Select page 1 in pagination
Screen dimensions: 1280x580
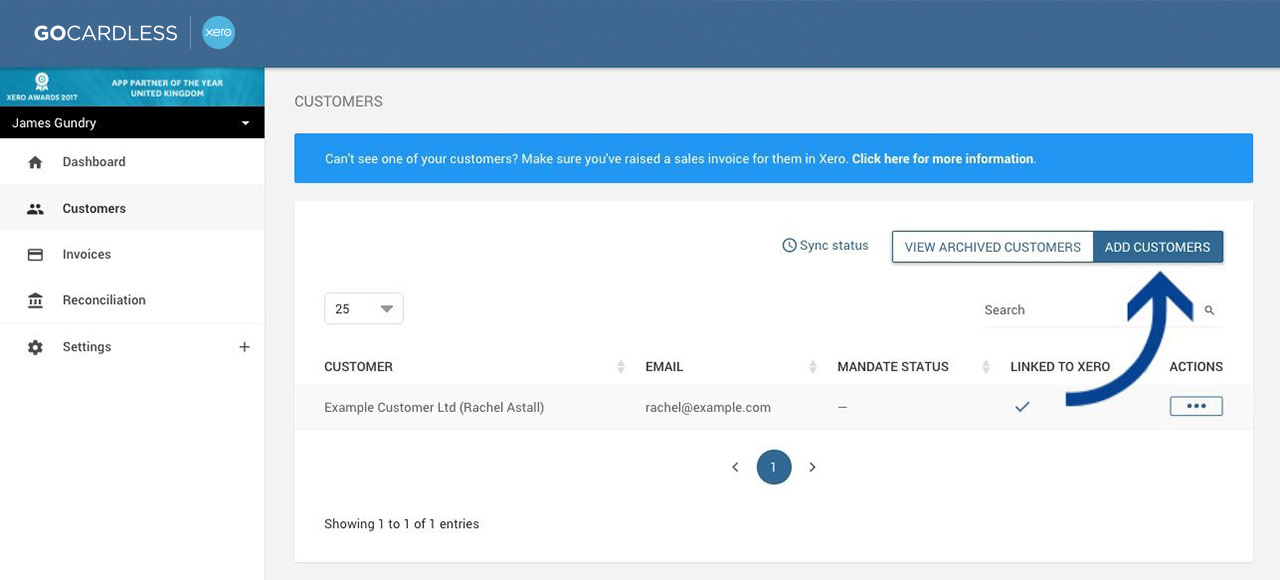(x=774, y=467)
